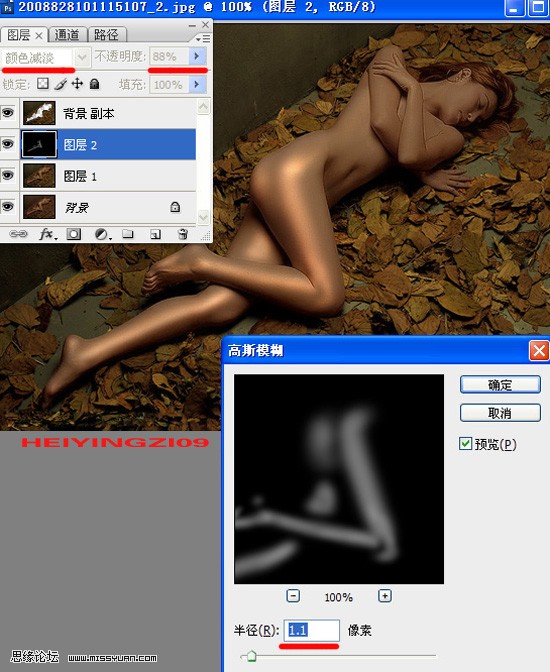Create a new layer group

coord(128,234)
